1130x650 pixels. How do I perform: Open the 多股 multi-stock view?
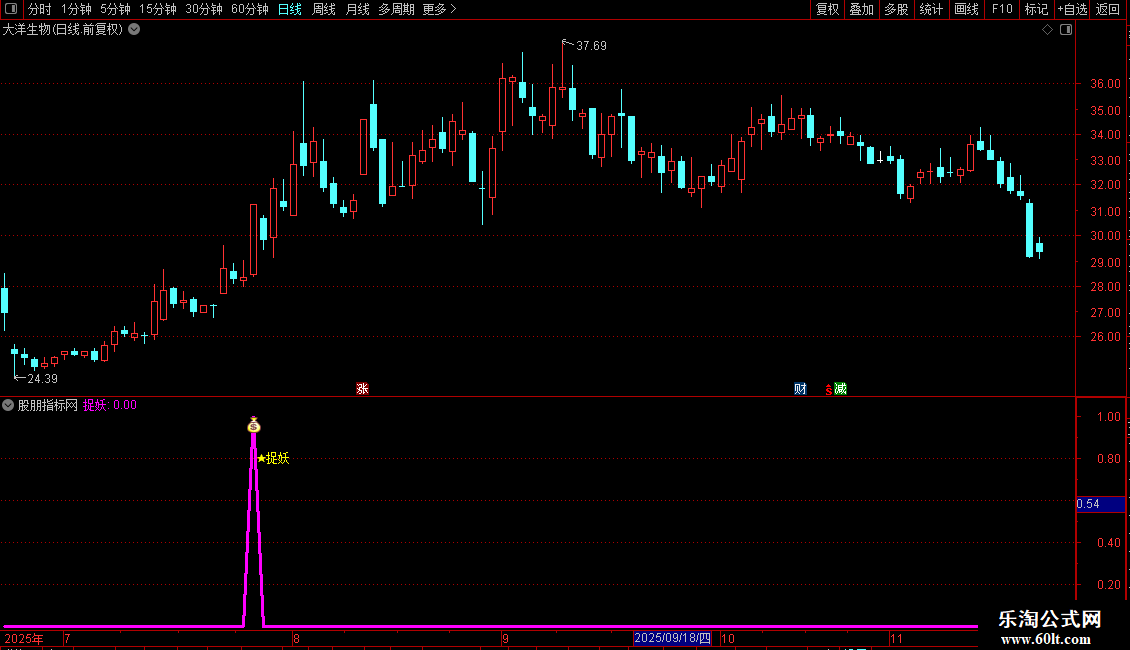point(896,9)
